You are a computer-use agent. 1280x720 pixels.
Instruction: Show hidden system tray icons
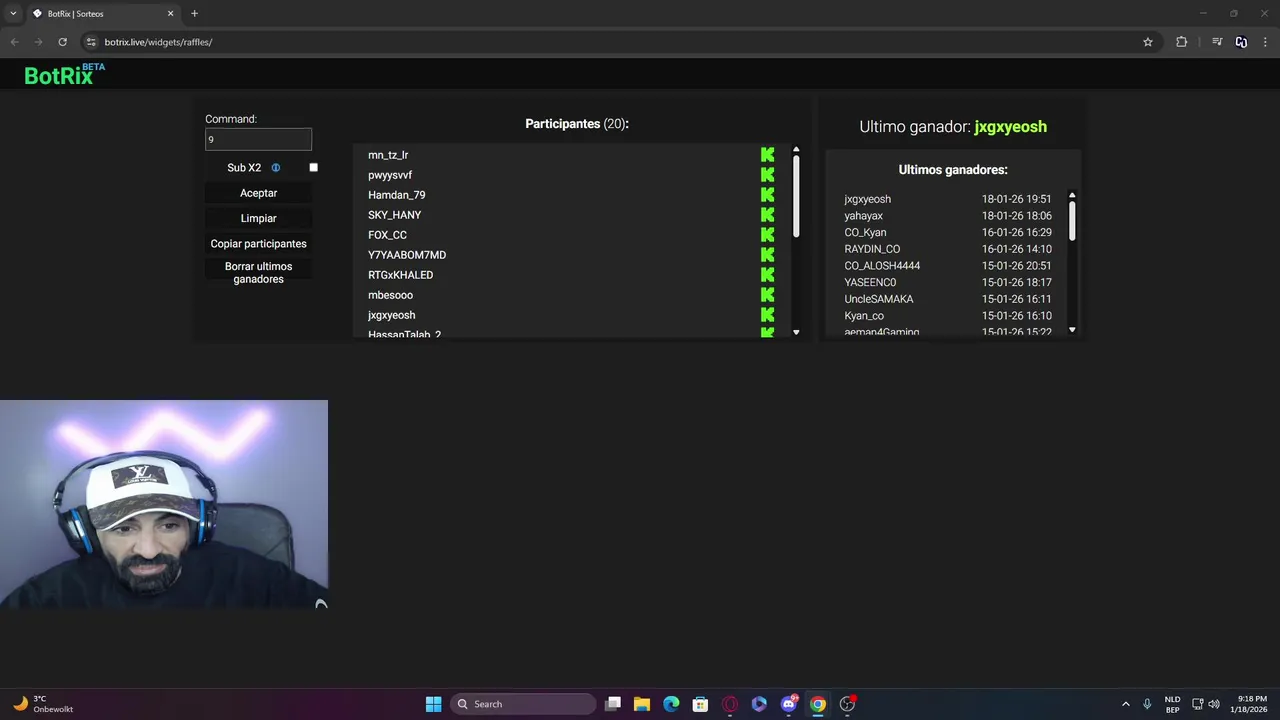click(1125, 704)
